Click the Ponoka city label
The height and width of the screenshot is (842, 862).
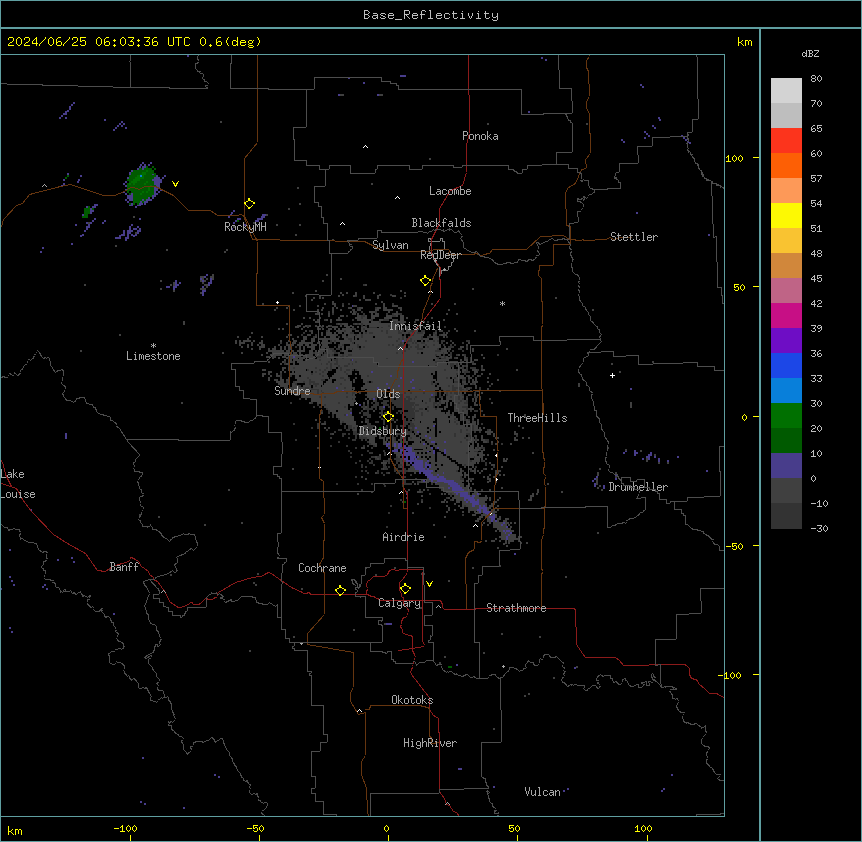480,136
